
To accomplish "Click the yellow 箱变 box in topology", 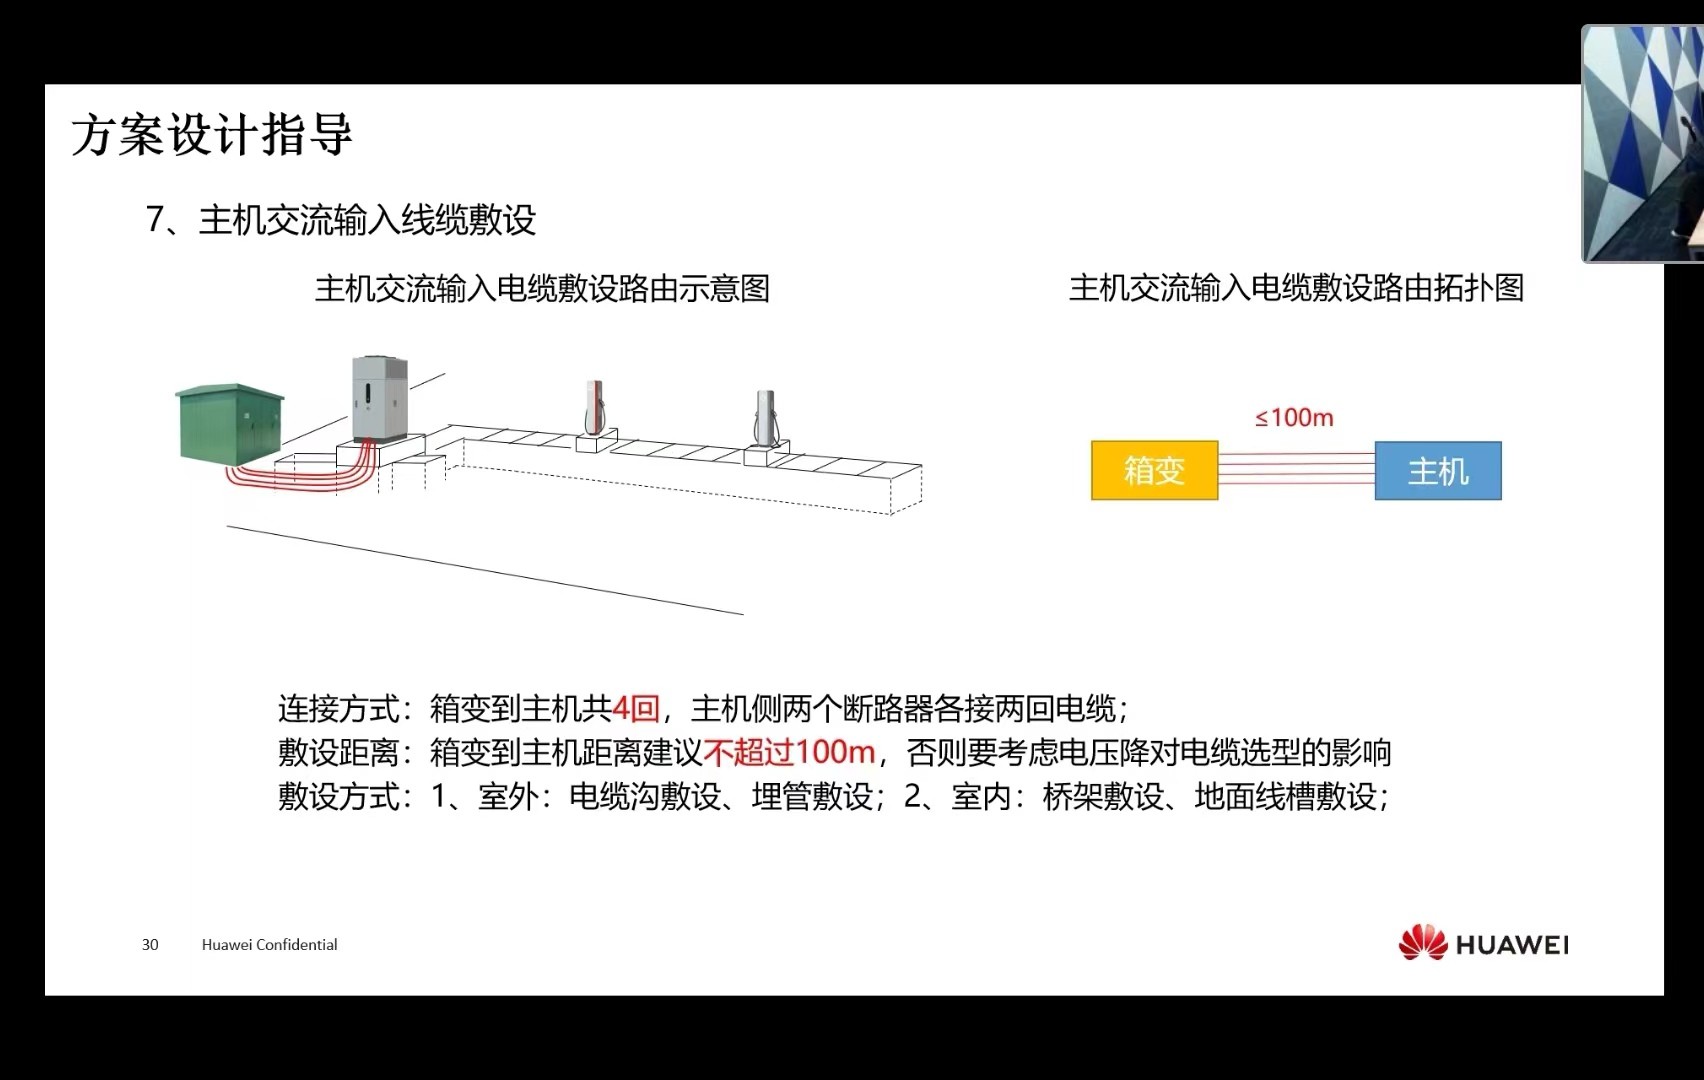I will pos(1154,470).
